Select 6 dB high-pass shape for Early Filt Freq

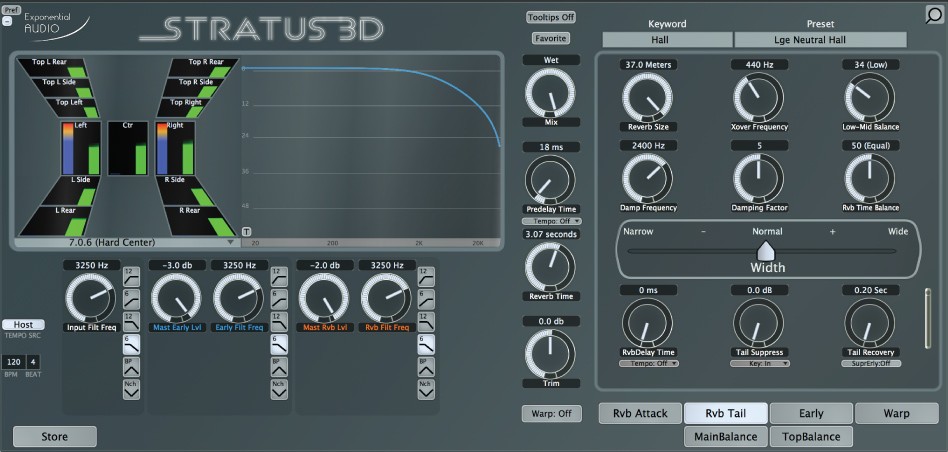pyautogui.click(x=279, y=299)
